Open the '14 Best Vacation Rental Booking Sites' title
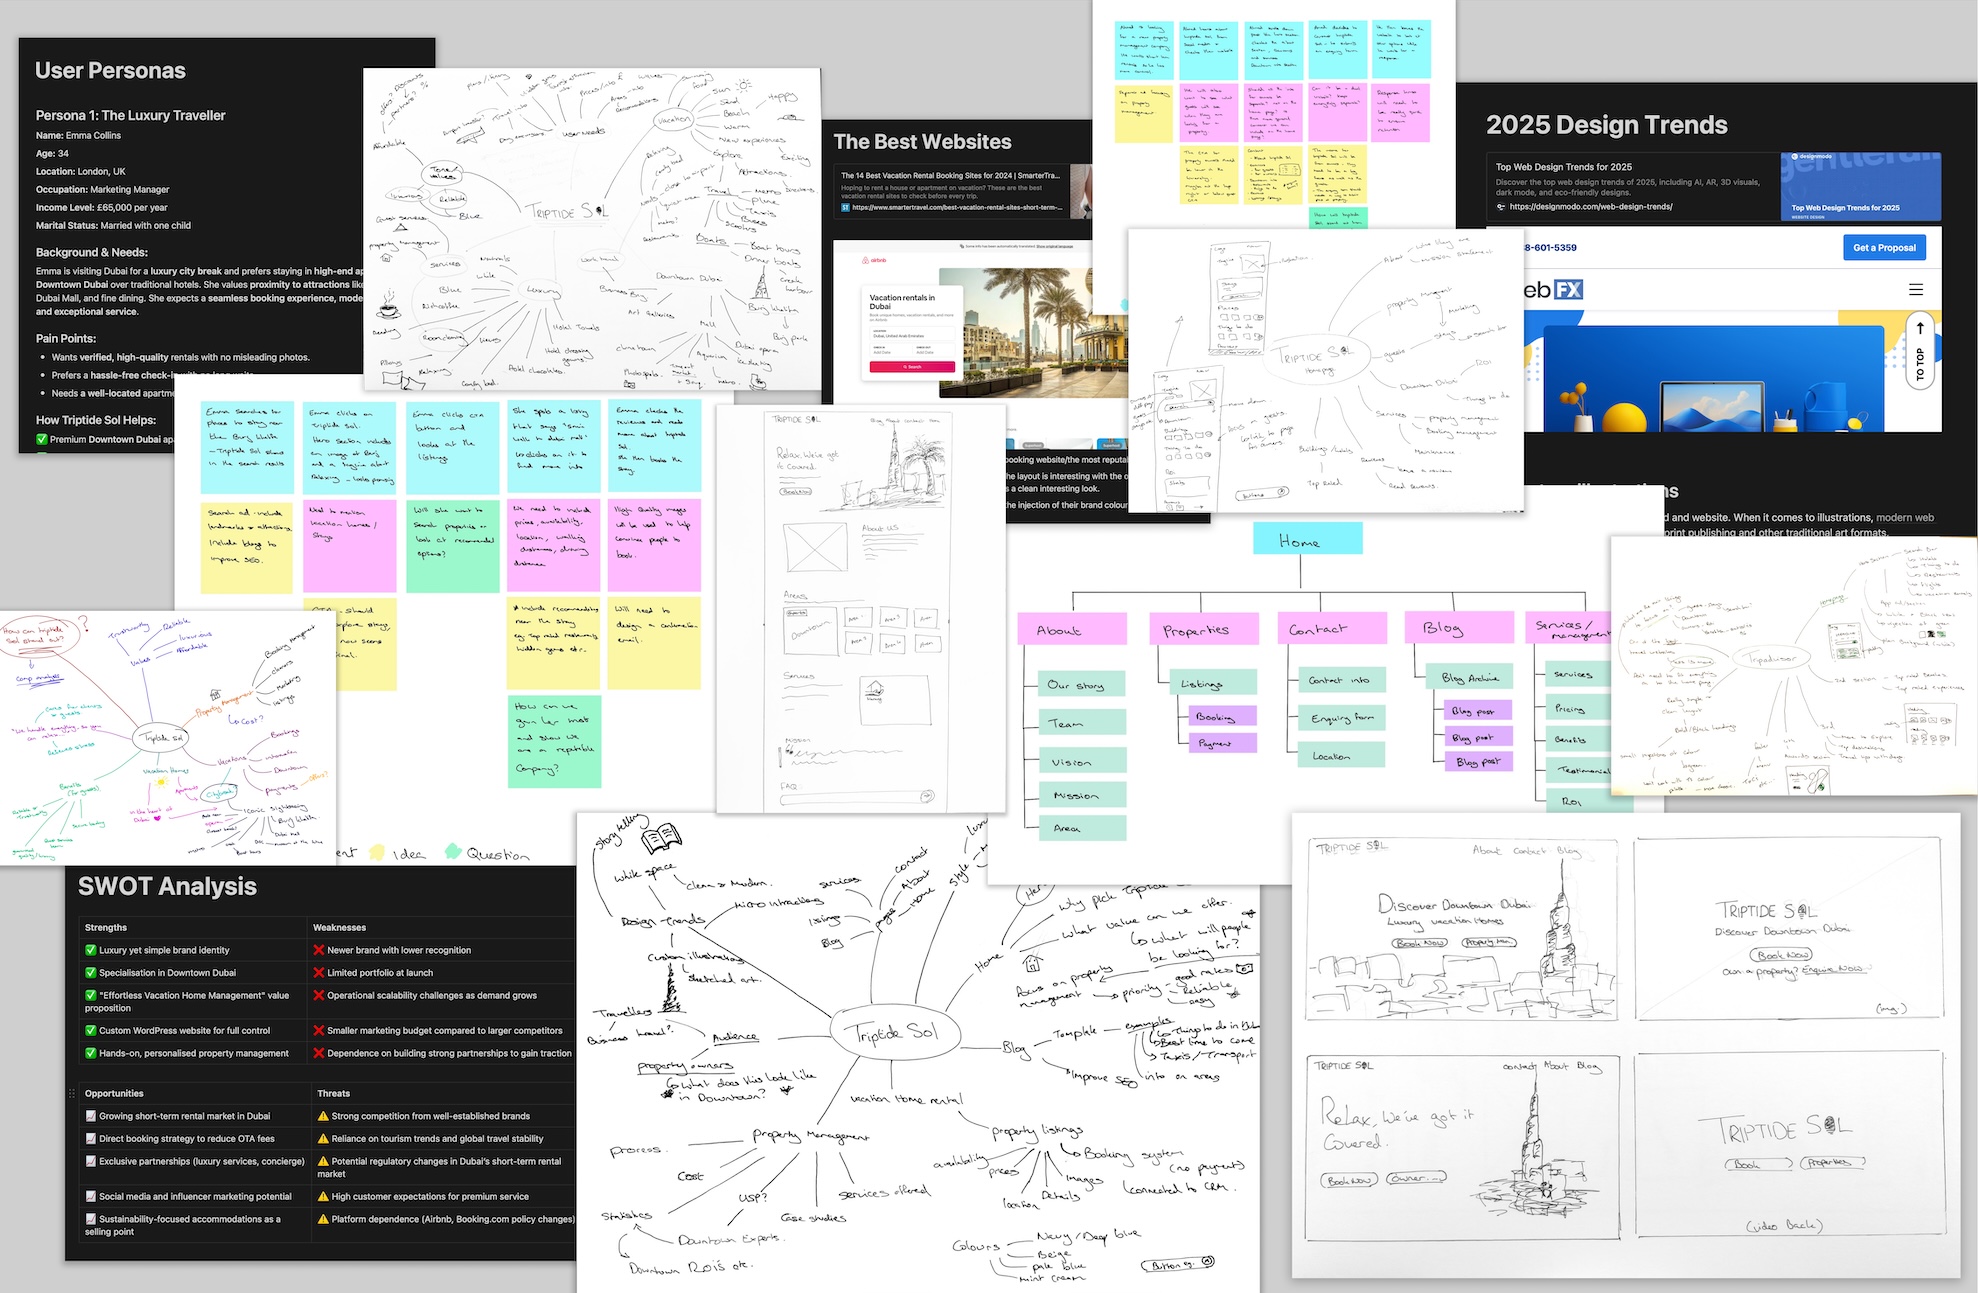 point(950,175)
